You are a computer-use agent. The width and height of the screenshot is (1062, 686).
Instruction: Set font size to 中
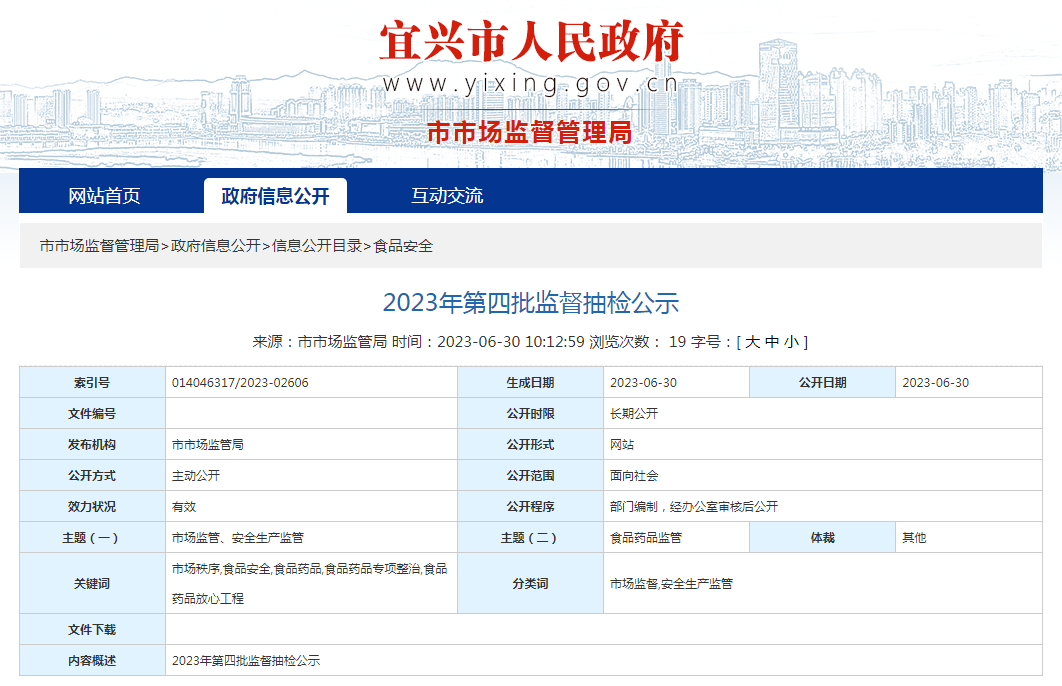point(771,342)
